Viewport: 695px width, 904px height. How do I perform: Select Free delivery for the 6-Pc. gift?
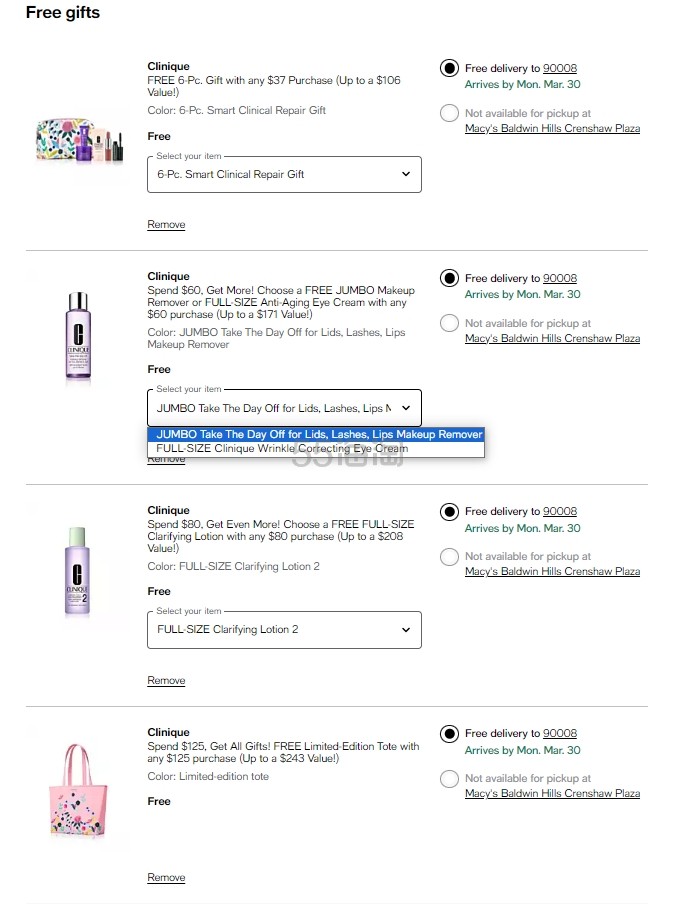pos(449,68)
